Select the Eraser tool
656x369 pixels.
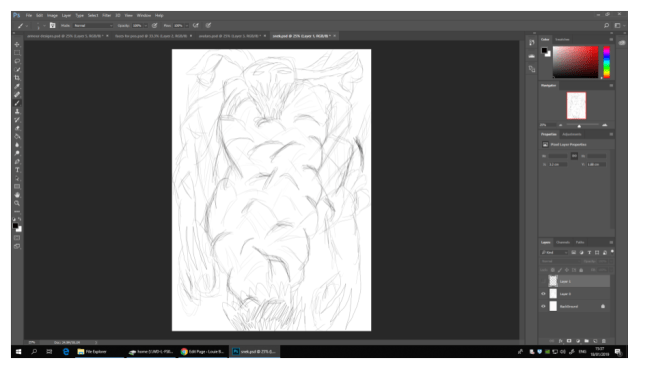(x=17, y=128)
